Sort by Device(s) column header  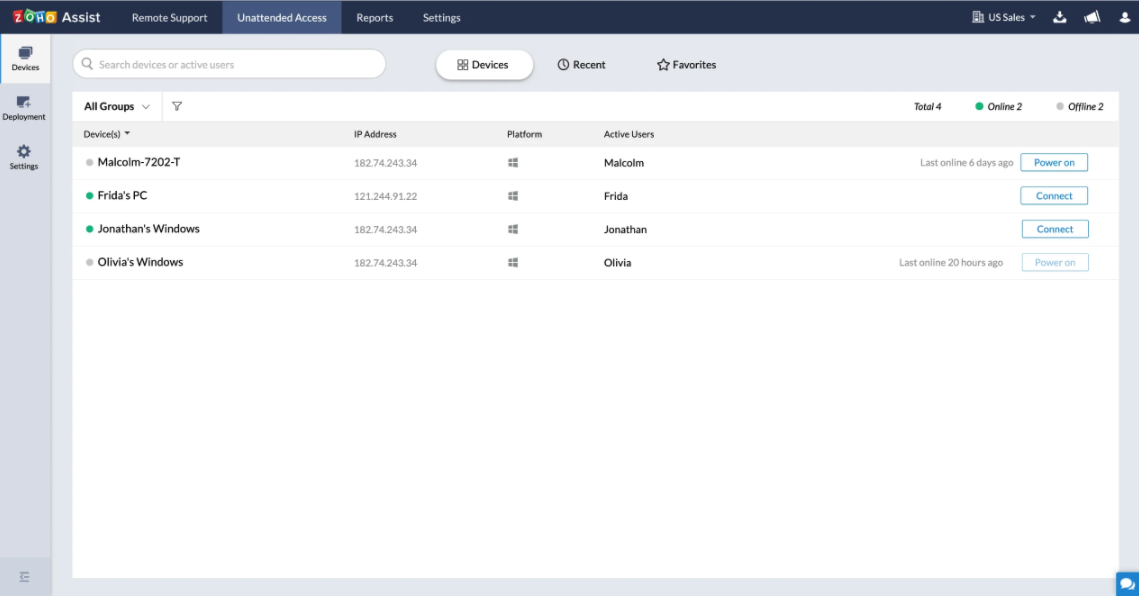pos(107,134)
